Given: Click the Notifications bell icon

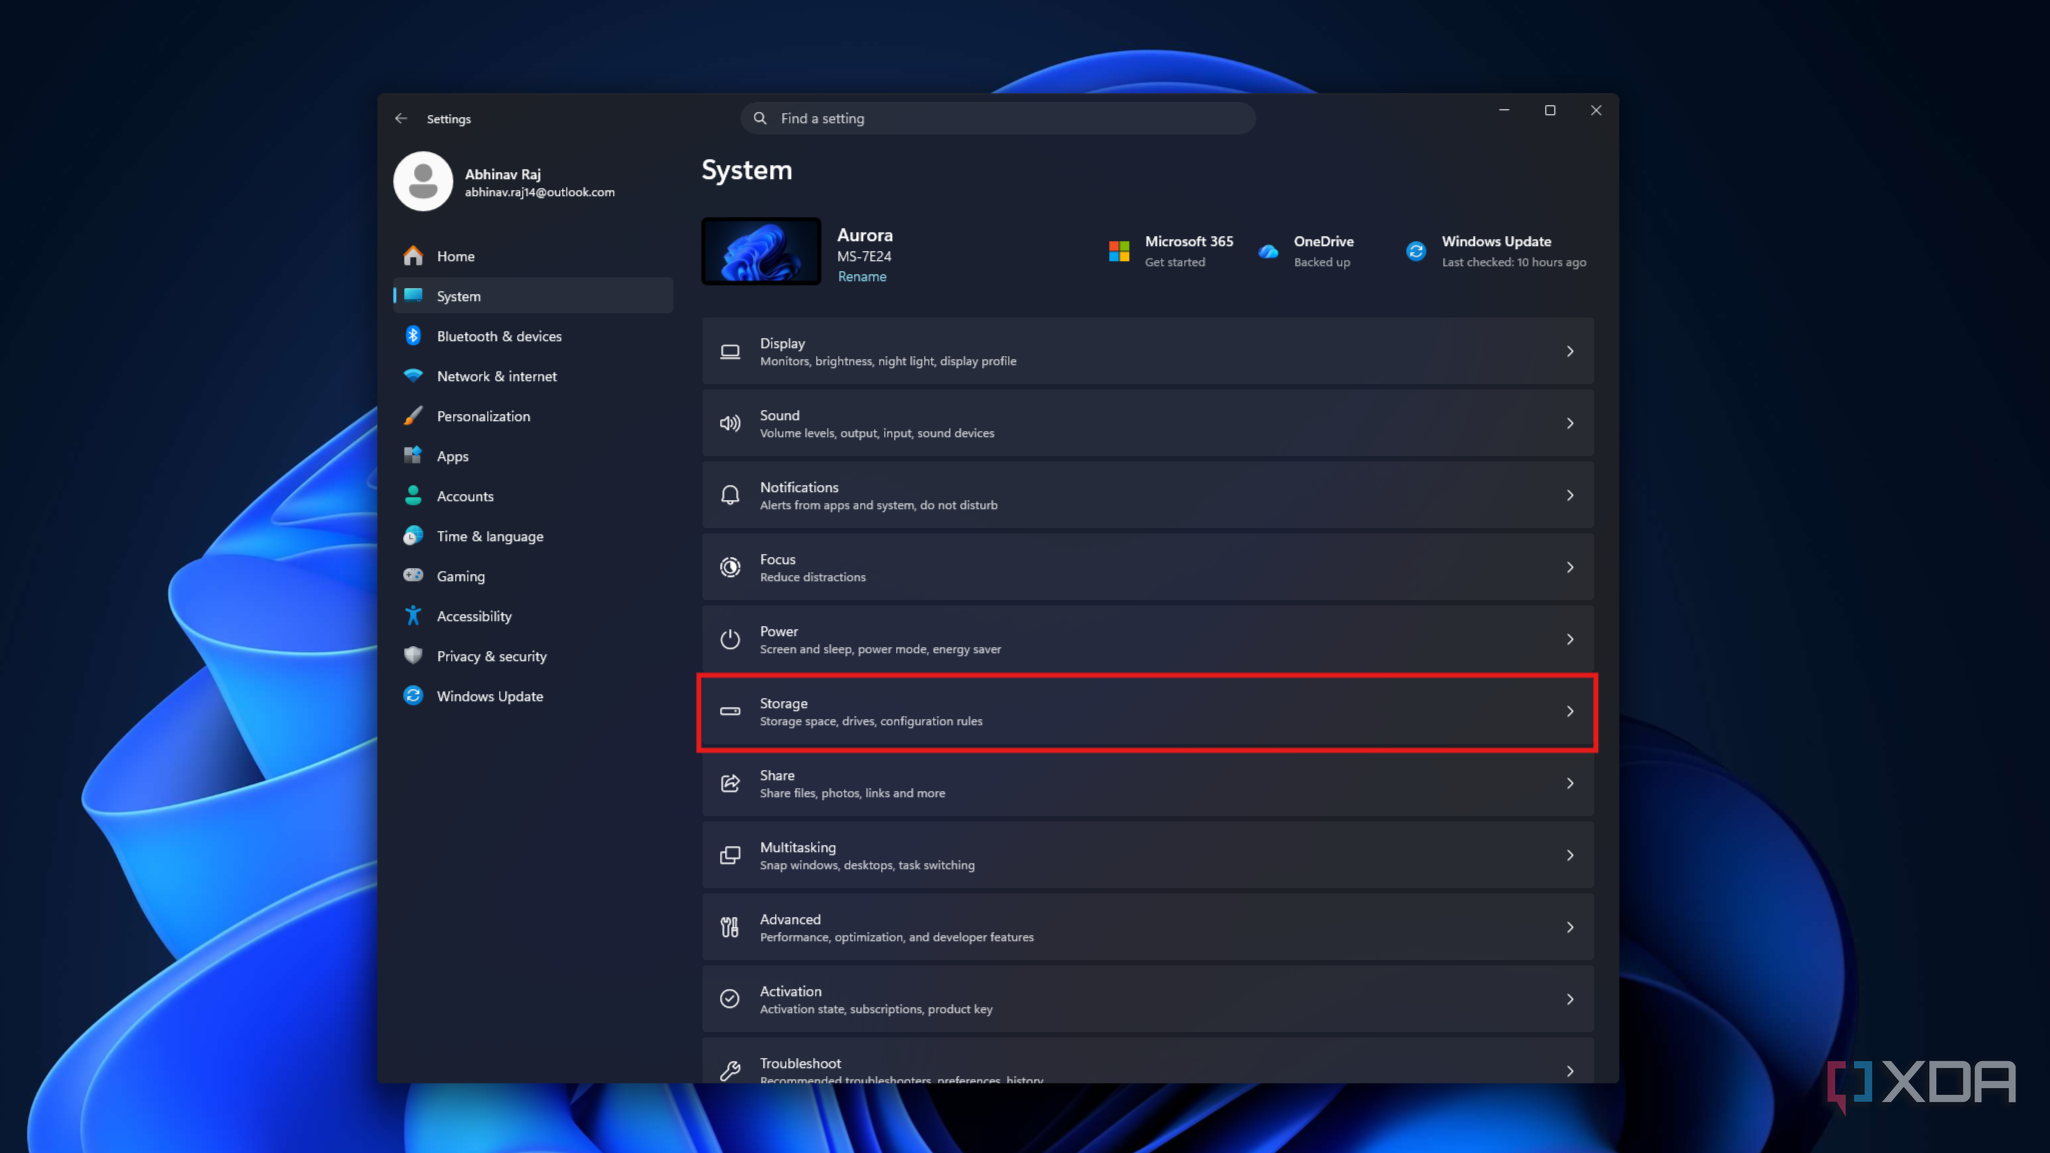Looking at the screenshot, I should 730,496.
